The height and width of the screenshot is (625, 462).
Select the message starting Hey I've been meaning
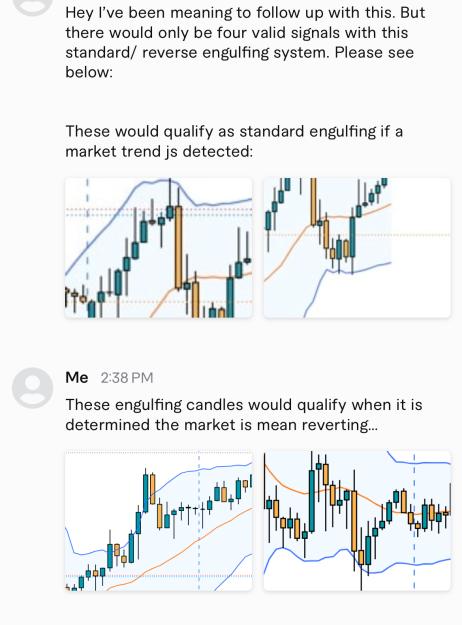(x=245, y=42)
